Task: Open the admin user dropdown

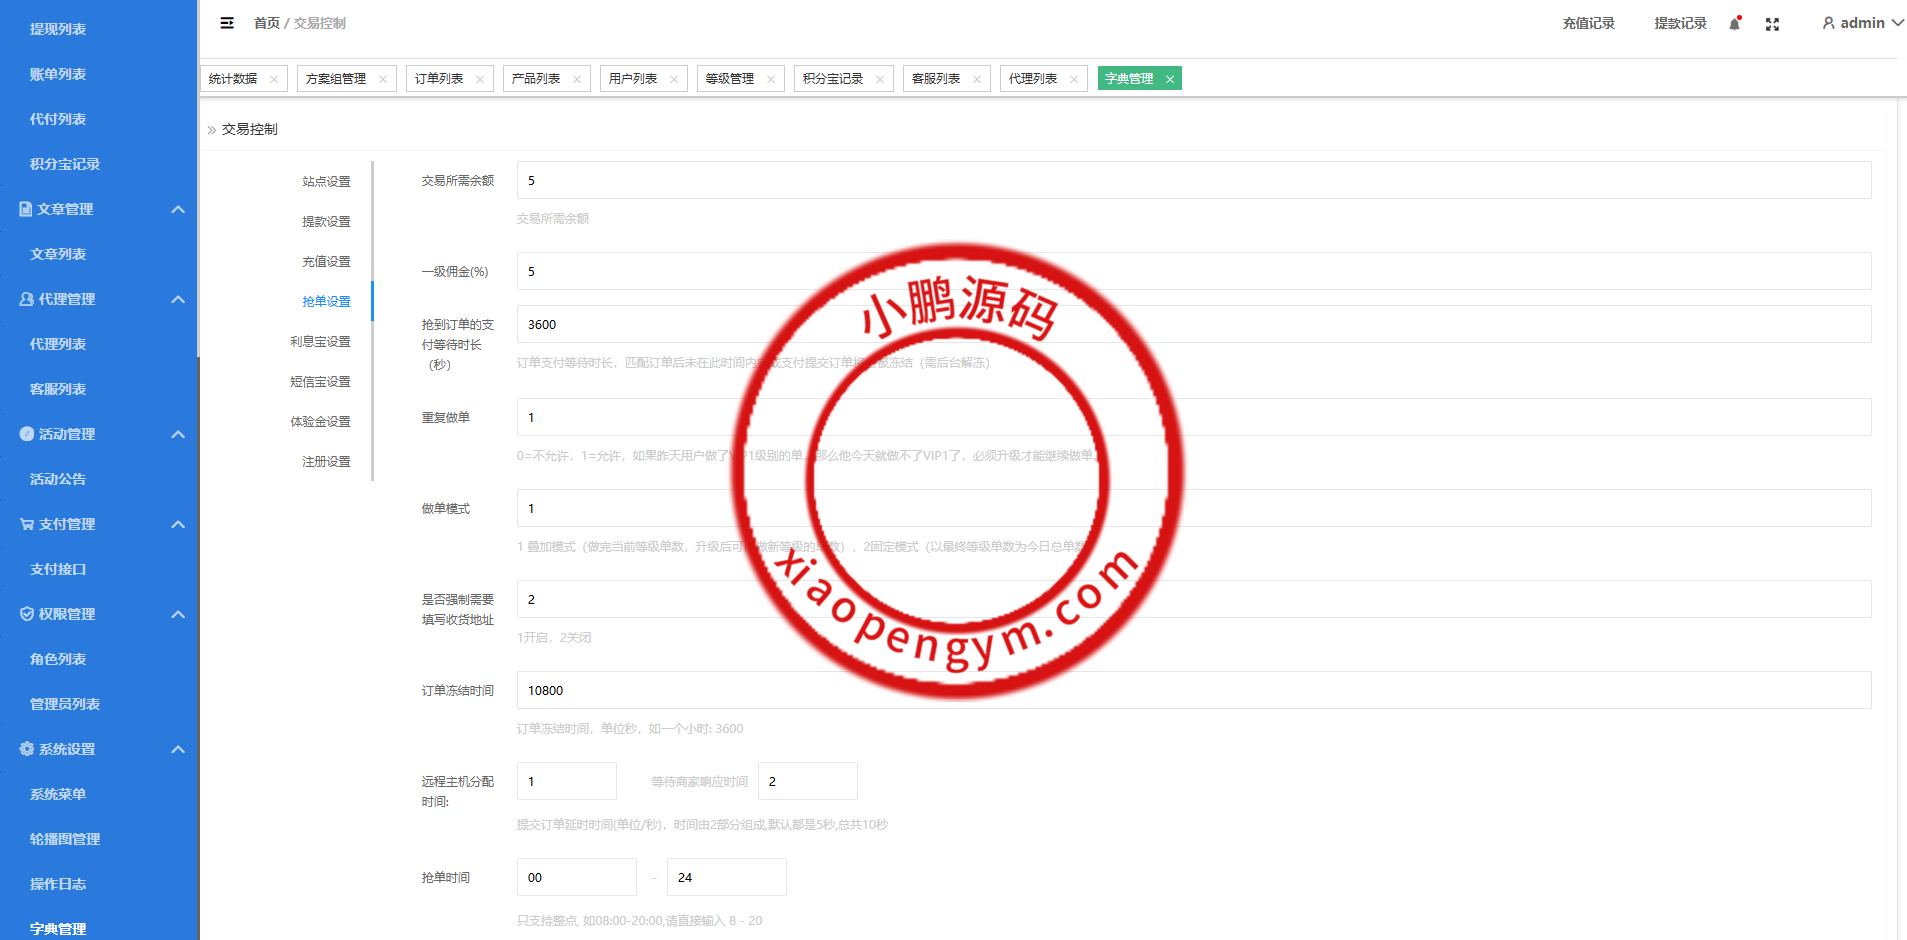Action: (1862, 23)
